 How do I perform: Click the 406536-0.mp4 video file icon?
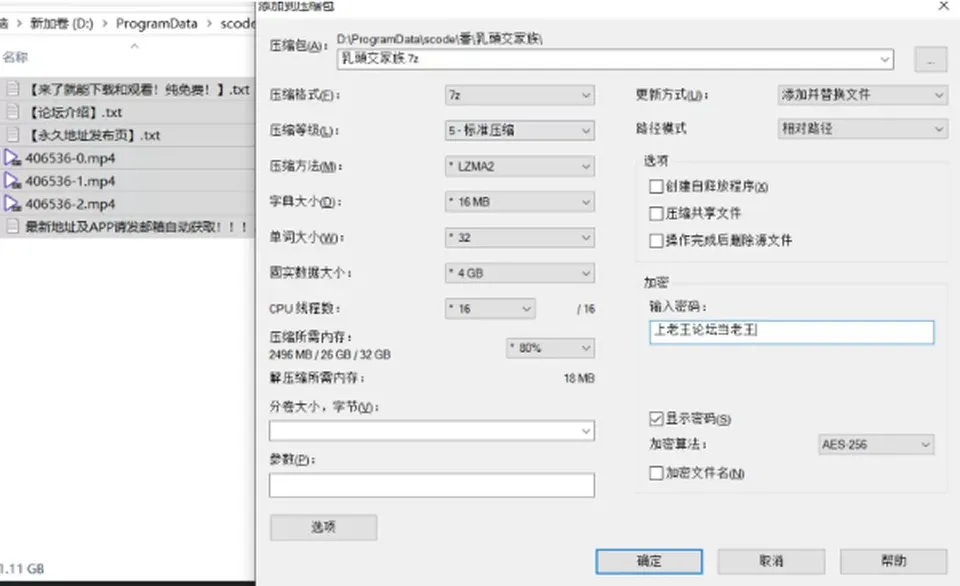pyautogui.click(x=12, y=158)
